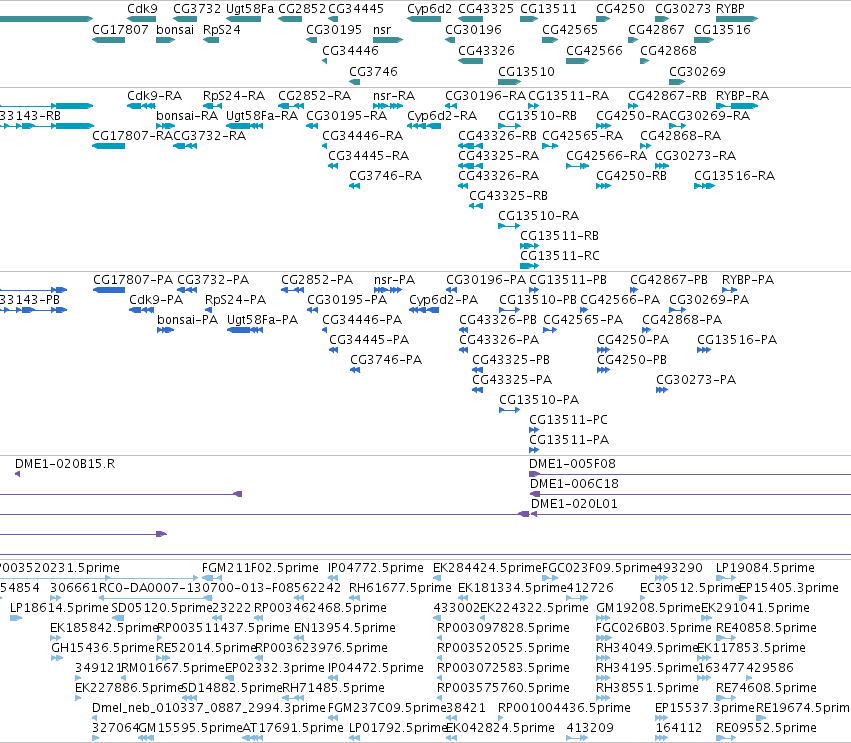This screenshot has height=743, width=851.
Task: Click the RYBP-RA transcript label
Action: pos(742,96)
